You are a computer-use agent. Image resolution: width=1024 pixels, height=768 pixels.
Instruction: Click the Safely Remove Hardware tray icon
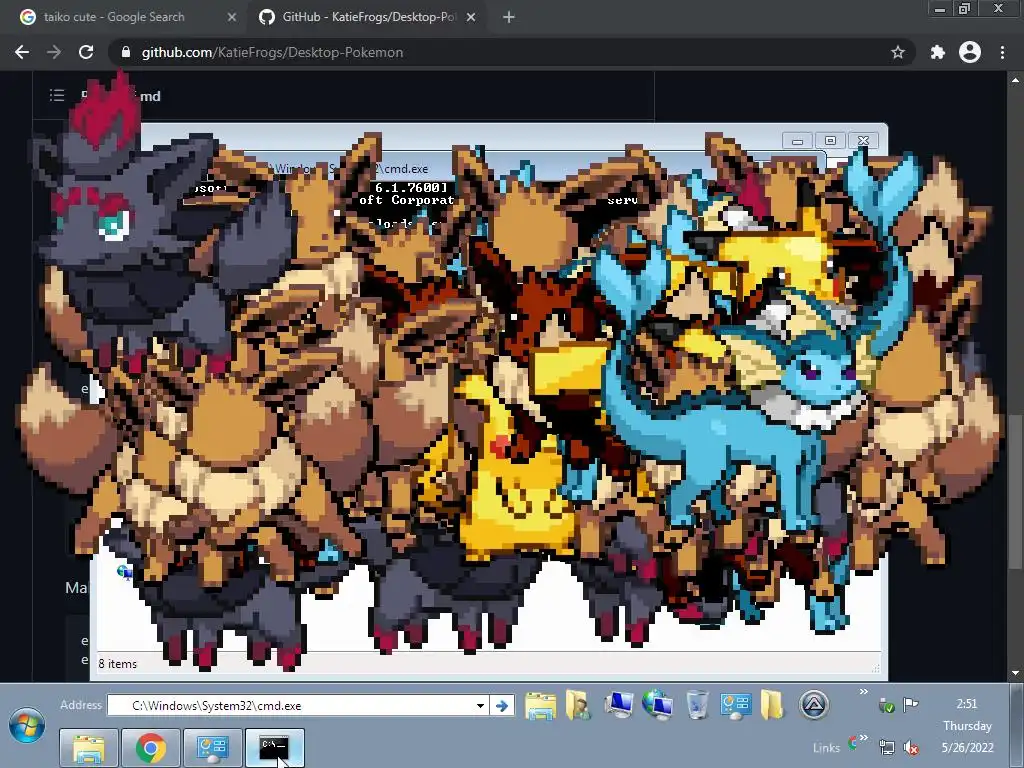tap(886, 705)
